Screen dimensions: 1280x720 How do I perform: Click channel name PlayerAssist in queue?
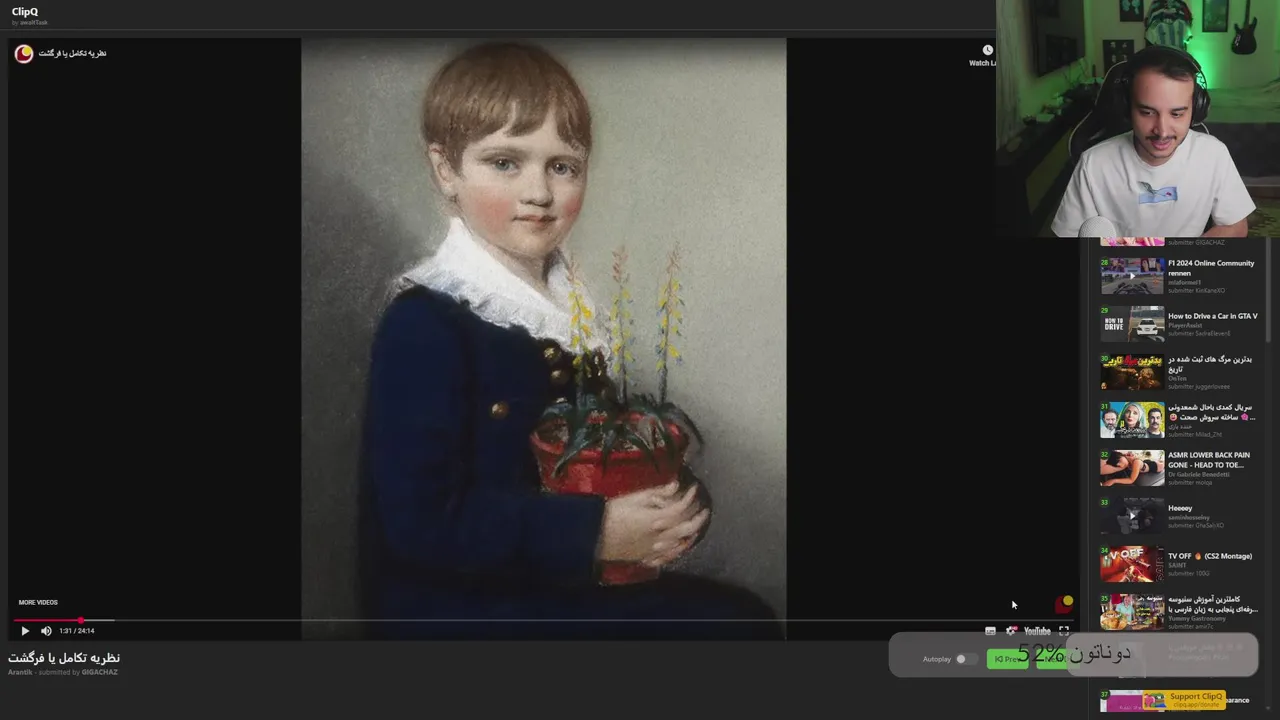pos(1185,325)
